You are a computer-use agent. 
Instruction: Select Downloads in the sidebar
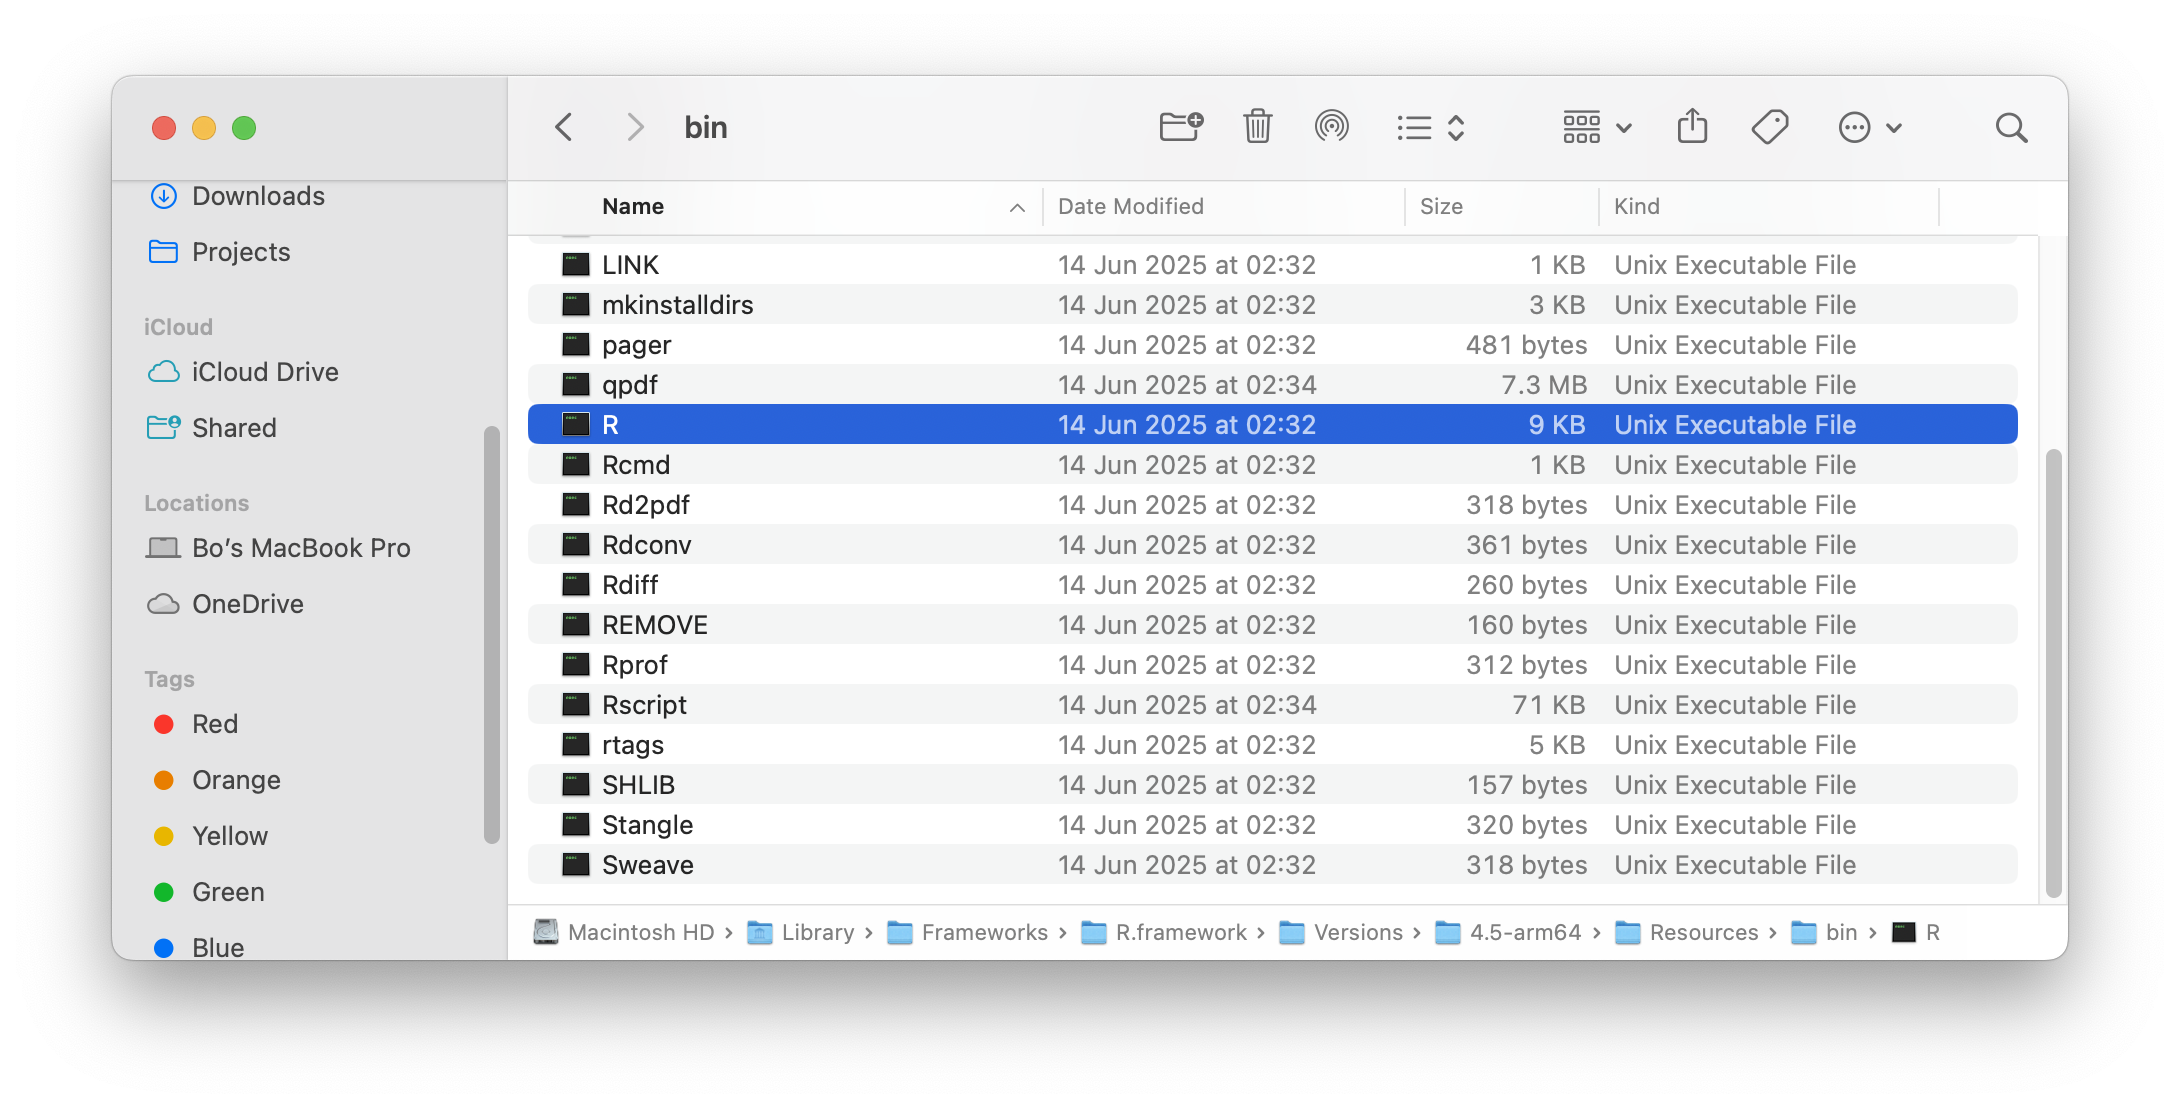[x=258, y=196]
